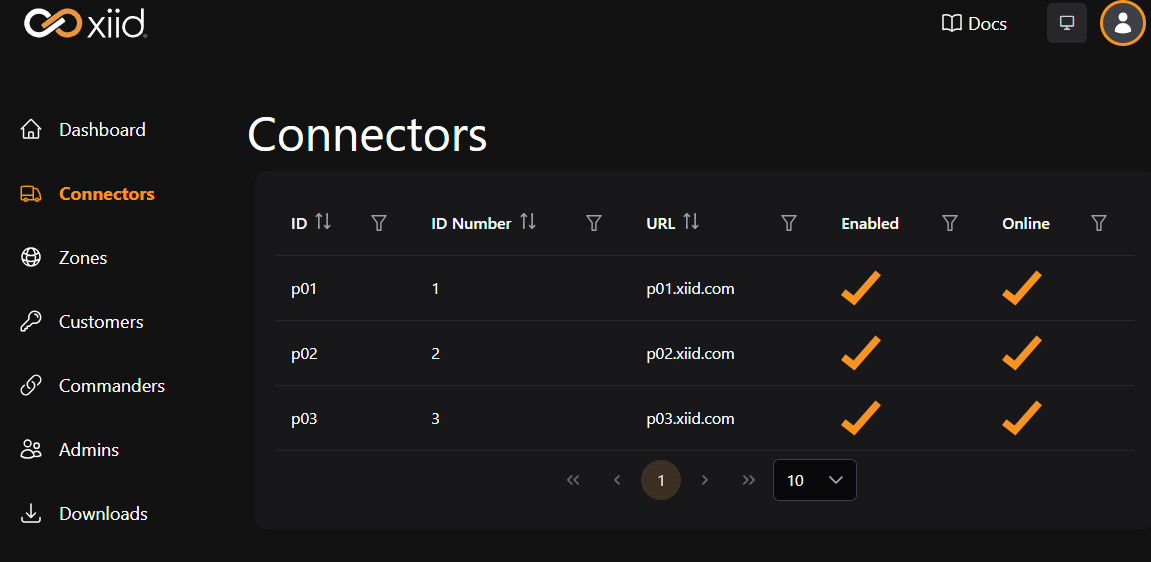Open the filter for ID Number column
The width and height of the screenshot is (1151, 562).
[593, 223]
